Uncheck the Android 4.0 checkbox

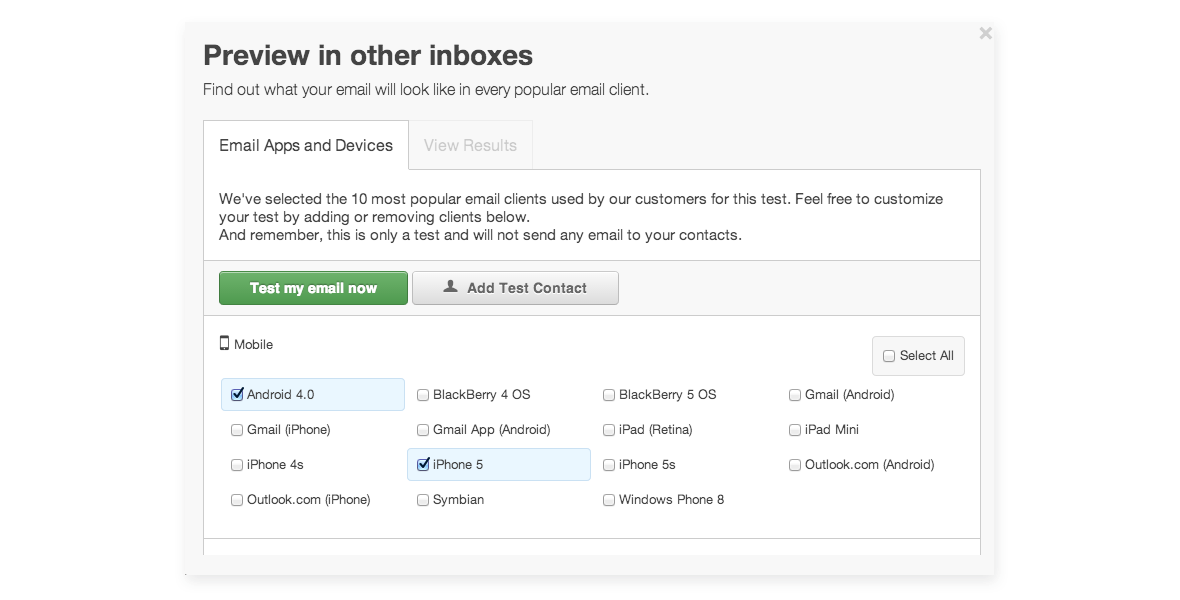click(237, 394)
